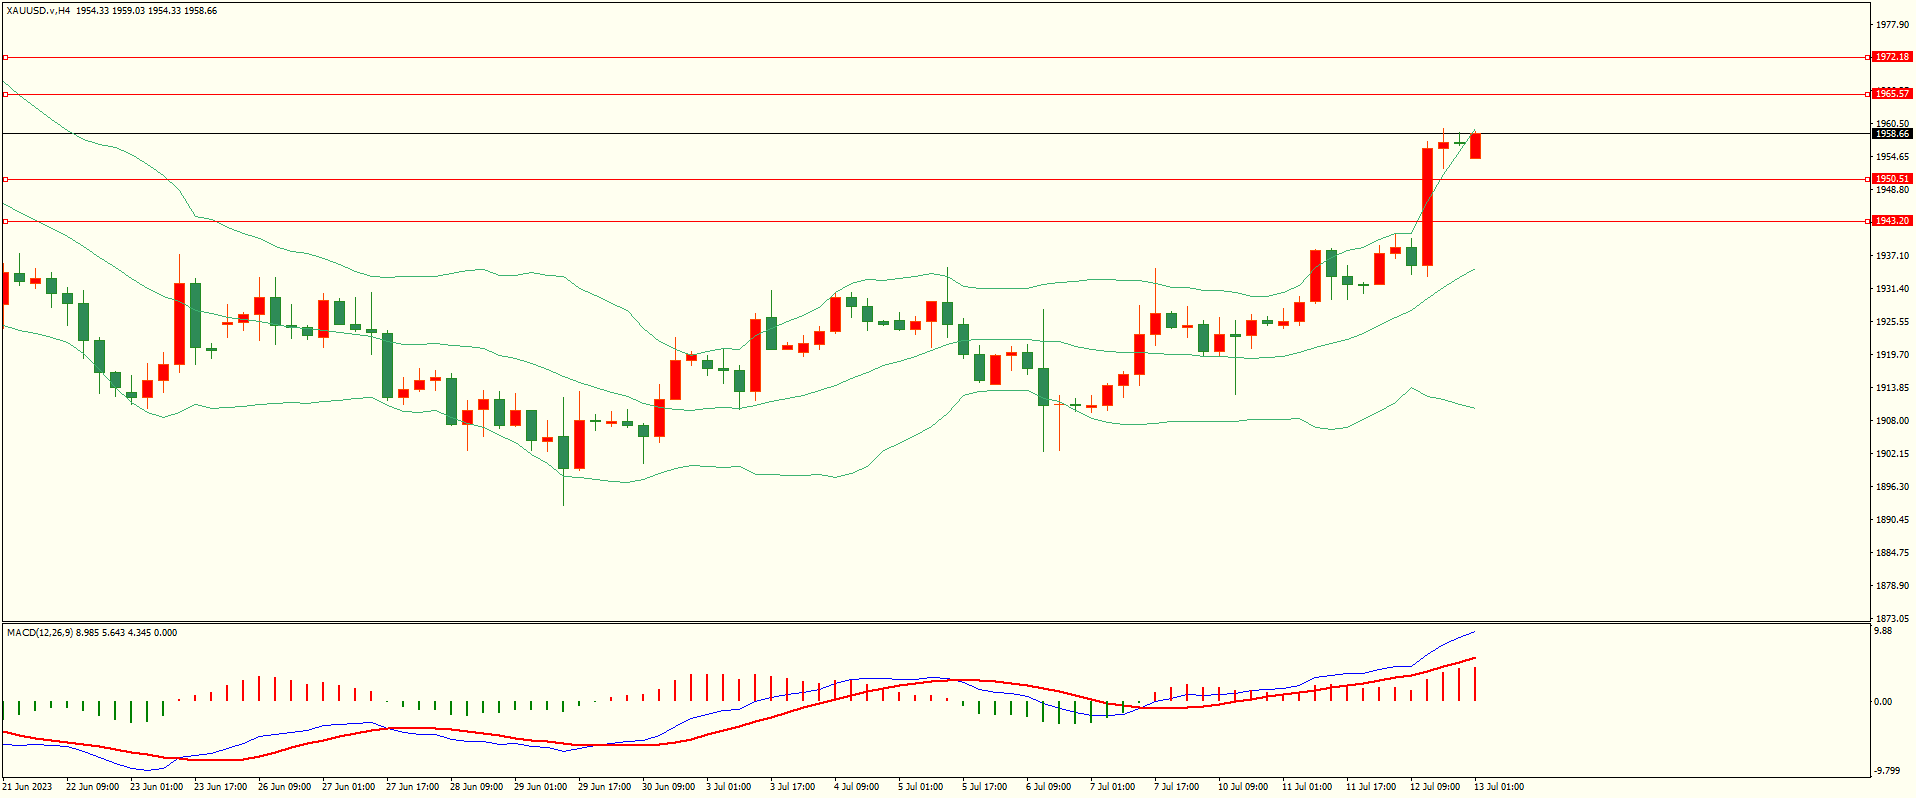Select the 1972.18 horizontal line price tag
This screenshot has width=1916, height=798.
[x=1892, y=57]
